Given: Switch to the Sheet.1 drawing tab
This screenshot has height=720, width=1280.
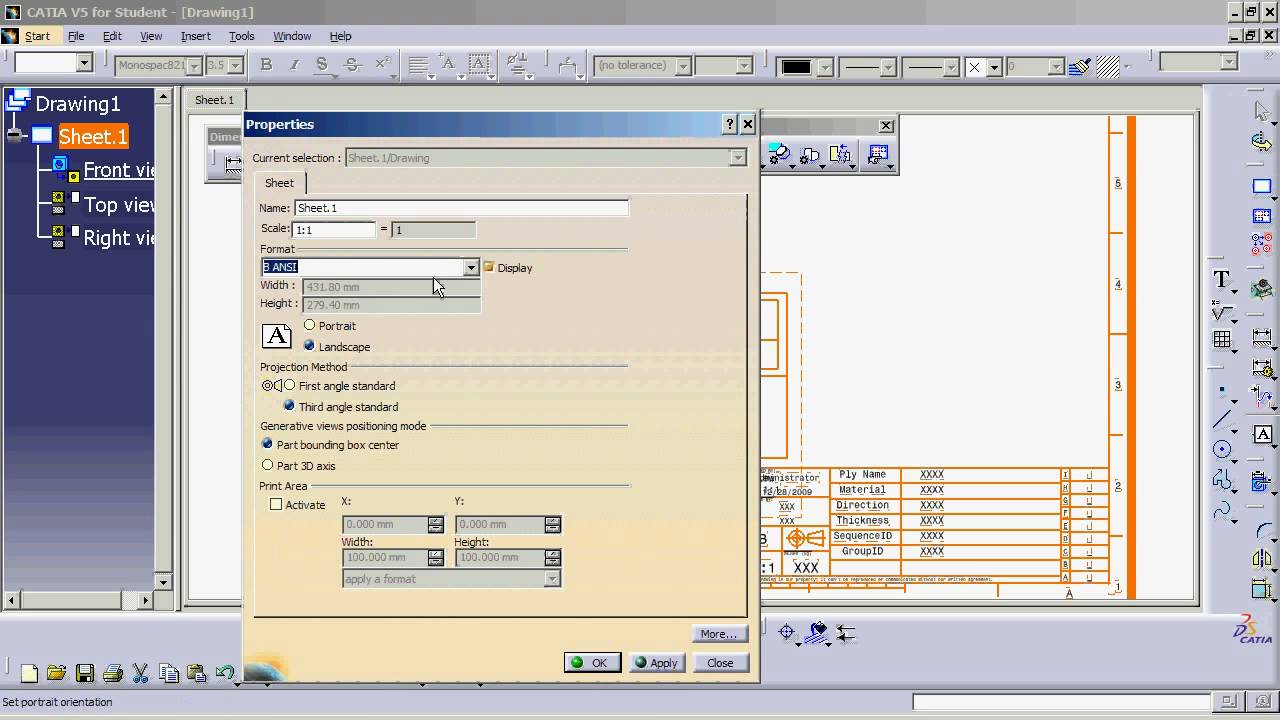Looking at the screenshot, I should (214, 100).
